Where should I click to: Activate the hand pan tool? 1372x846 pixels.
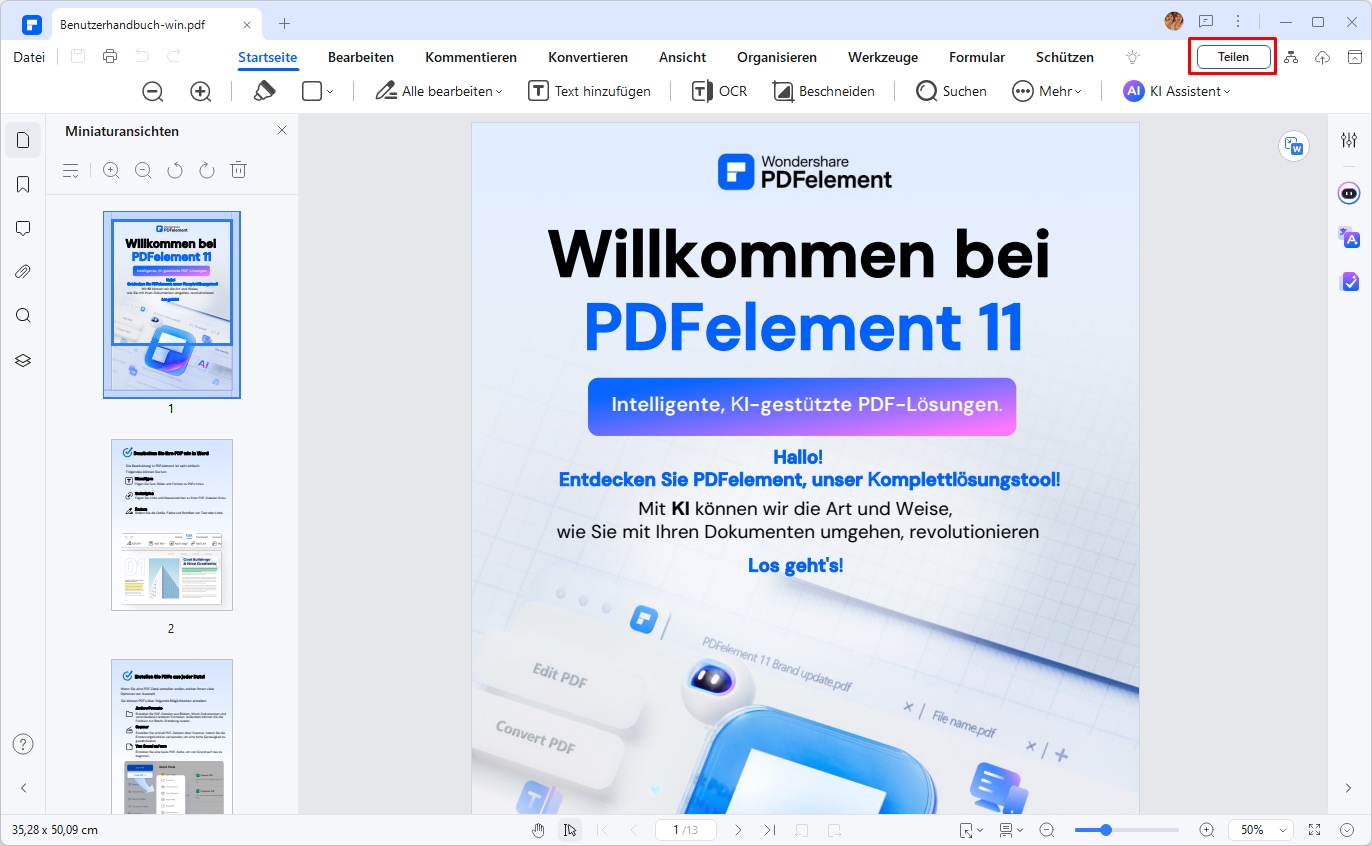point(538,830)
